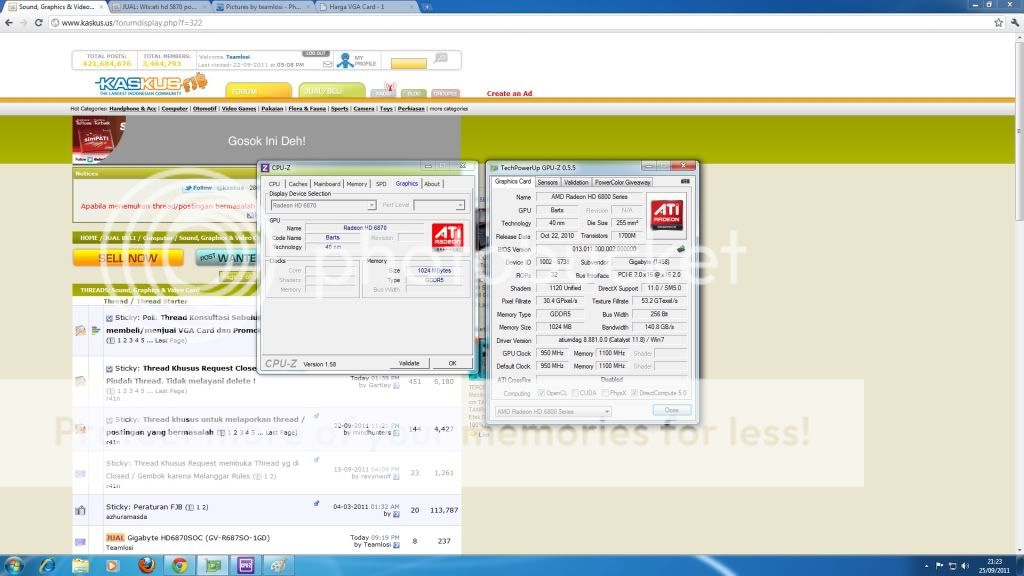Launch Internet Explorer from the taskbar
The height and width of the screenshot is (576, 1024).
pyautogui.click(x=47, y=565)
